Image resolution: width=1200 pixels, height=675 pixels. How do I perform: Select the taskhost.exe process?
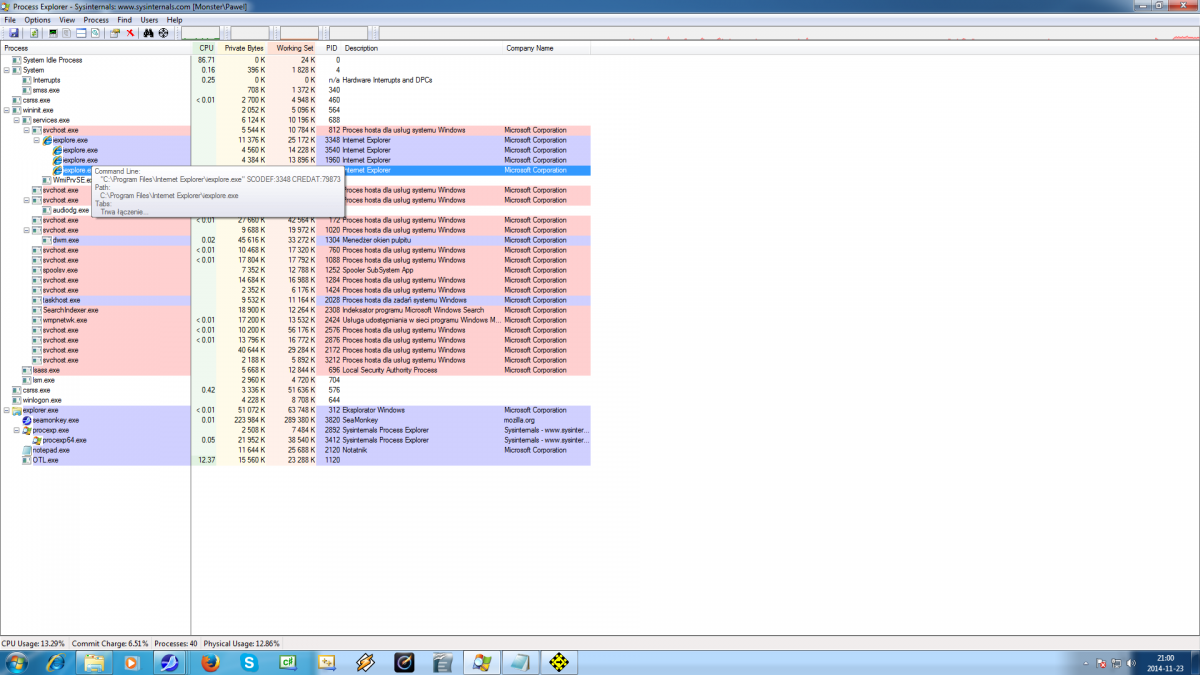[296, 300]
